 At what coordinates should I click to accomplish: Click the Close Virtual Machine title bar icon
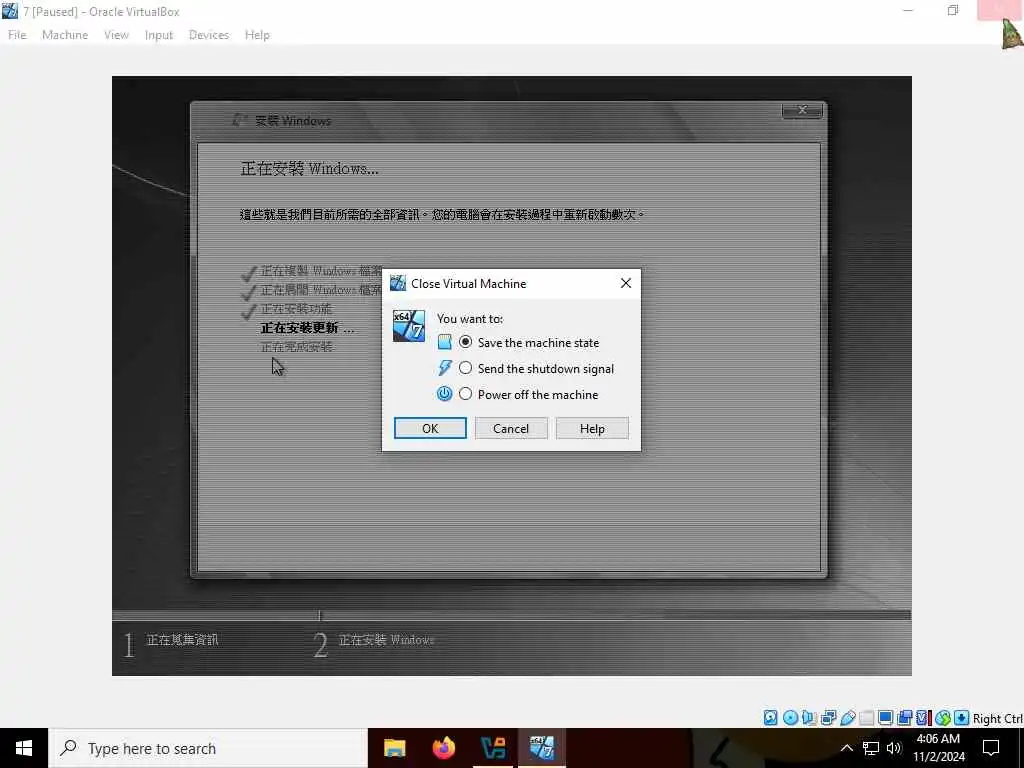tap(398, 283)
